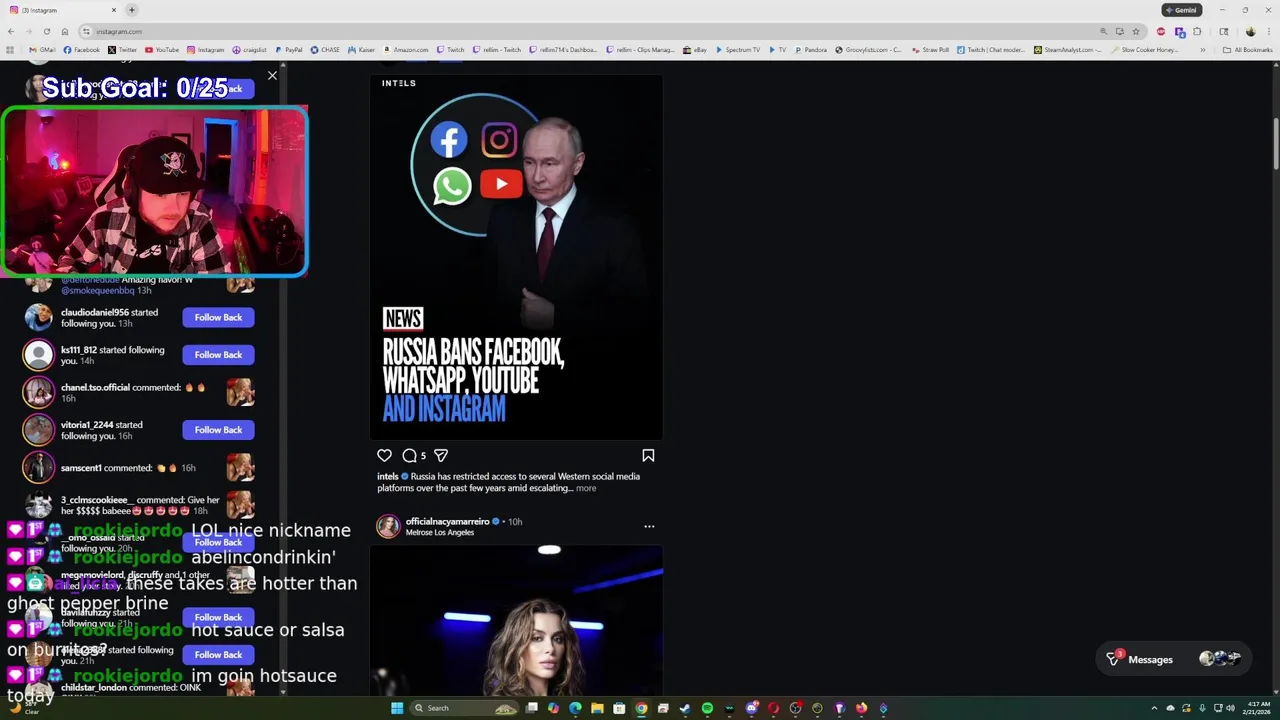Go back in the browser

click(x=10, y=31)
